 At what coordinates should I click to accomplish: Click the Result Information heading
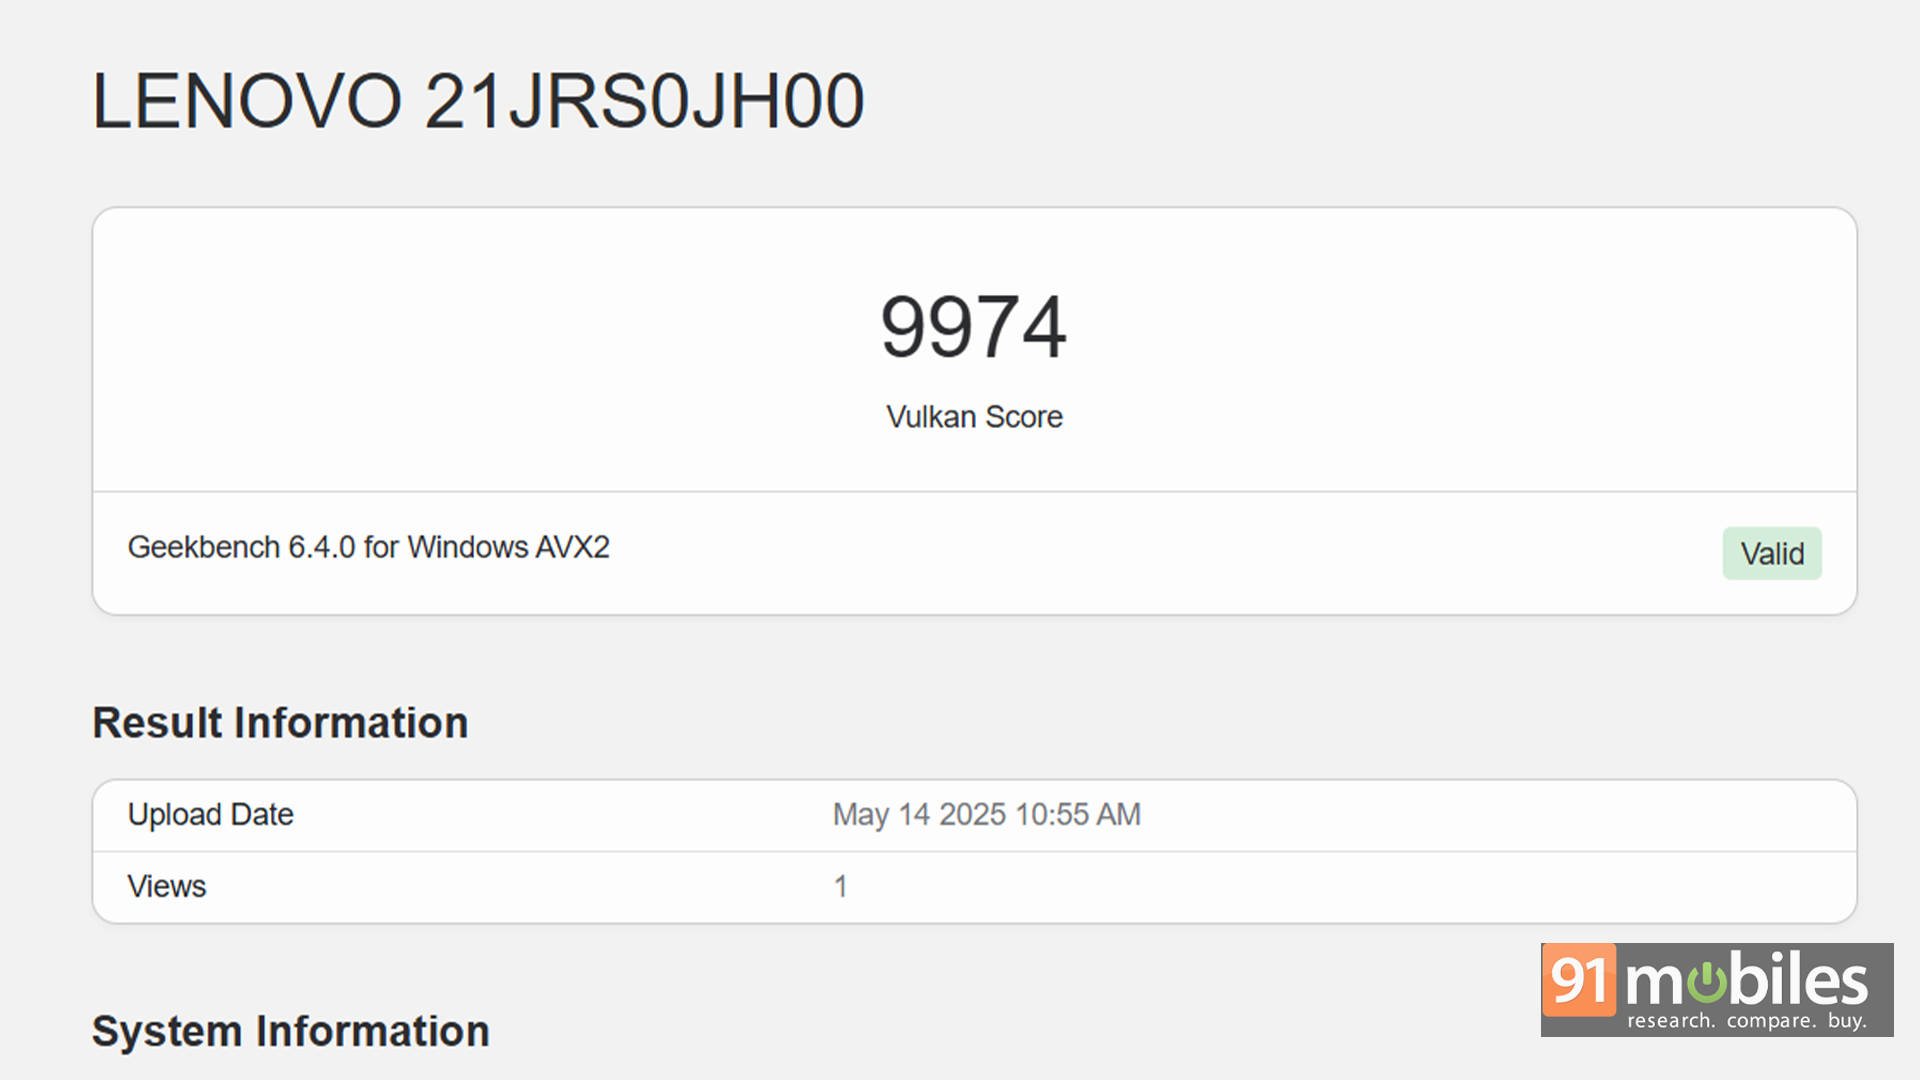coord(280,722)
